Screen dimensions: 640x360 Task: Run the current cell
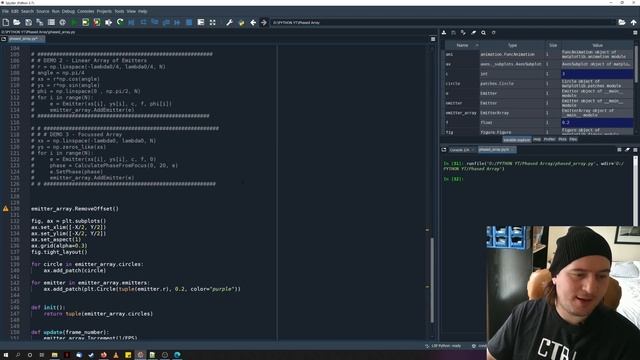coord(85,22)
